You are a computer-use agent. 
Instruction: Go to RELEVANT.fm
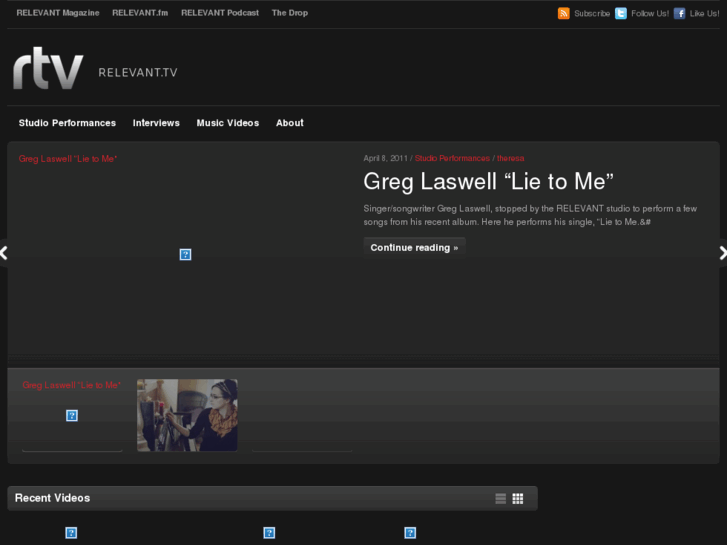tap(140, 13)
